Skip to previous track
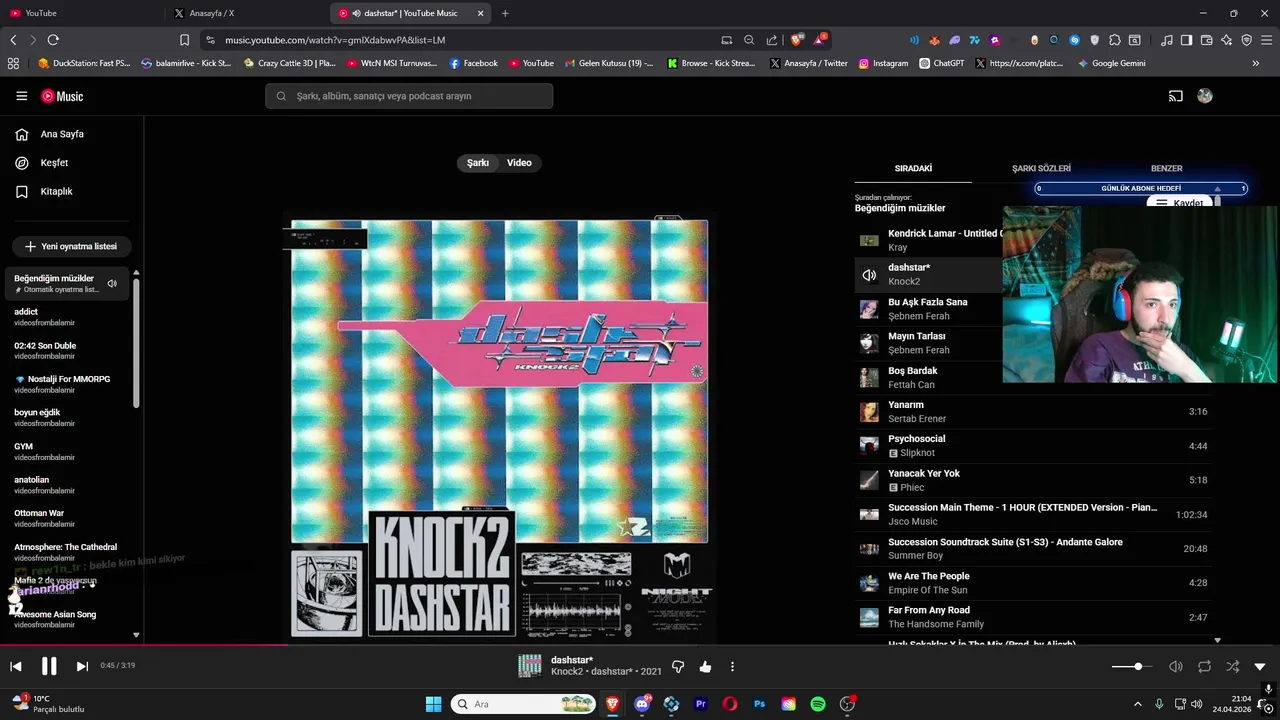Image resolution: width=1280 pixels, height=720 pixels. (16, 666)
